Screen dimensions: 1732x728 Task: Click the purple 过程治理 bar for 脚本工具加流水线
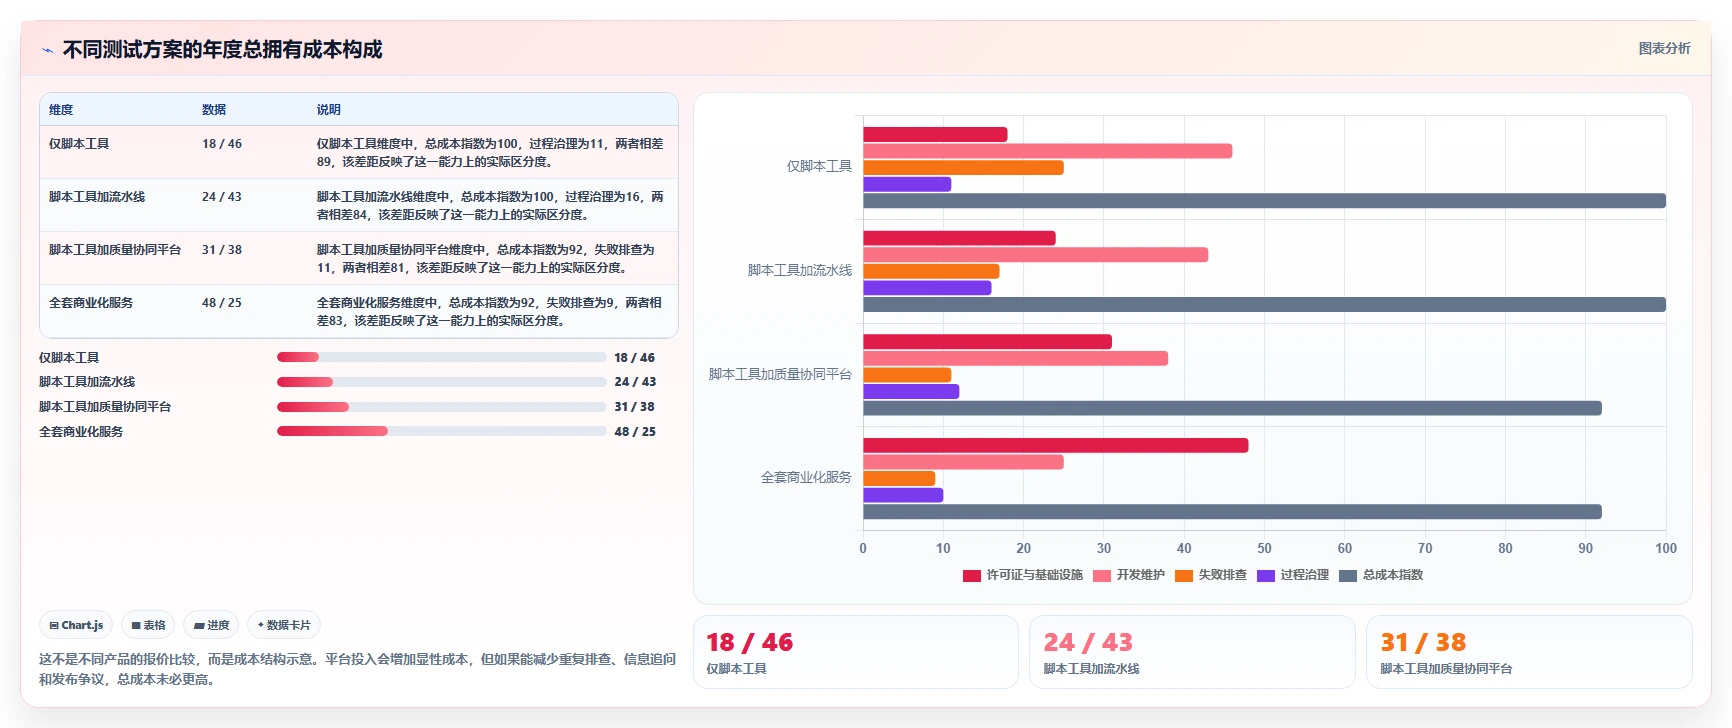pos(927,288)
